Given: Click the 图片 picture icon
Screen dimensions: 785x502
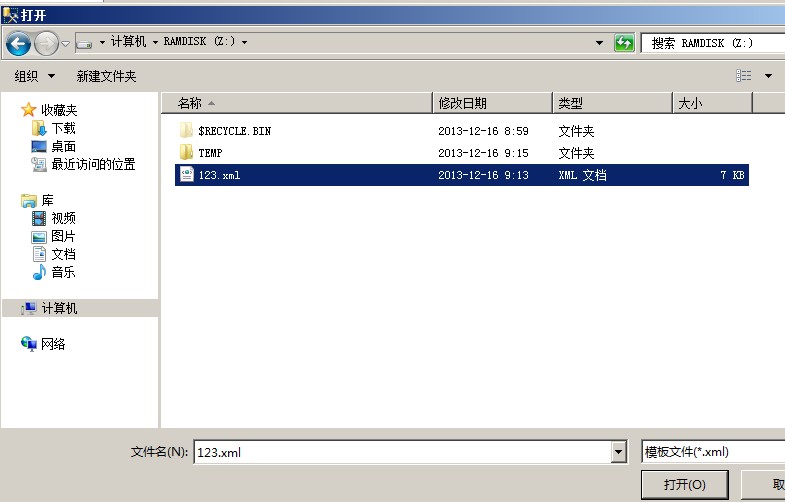Looking at the screenshot, I should coord(39,237).
